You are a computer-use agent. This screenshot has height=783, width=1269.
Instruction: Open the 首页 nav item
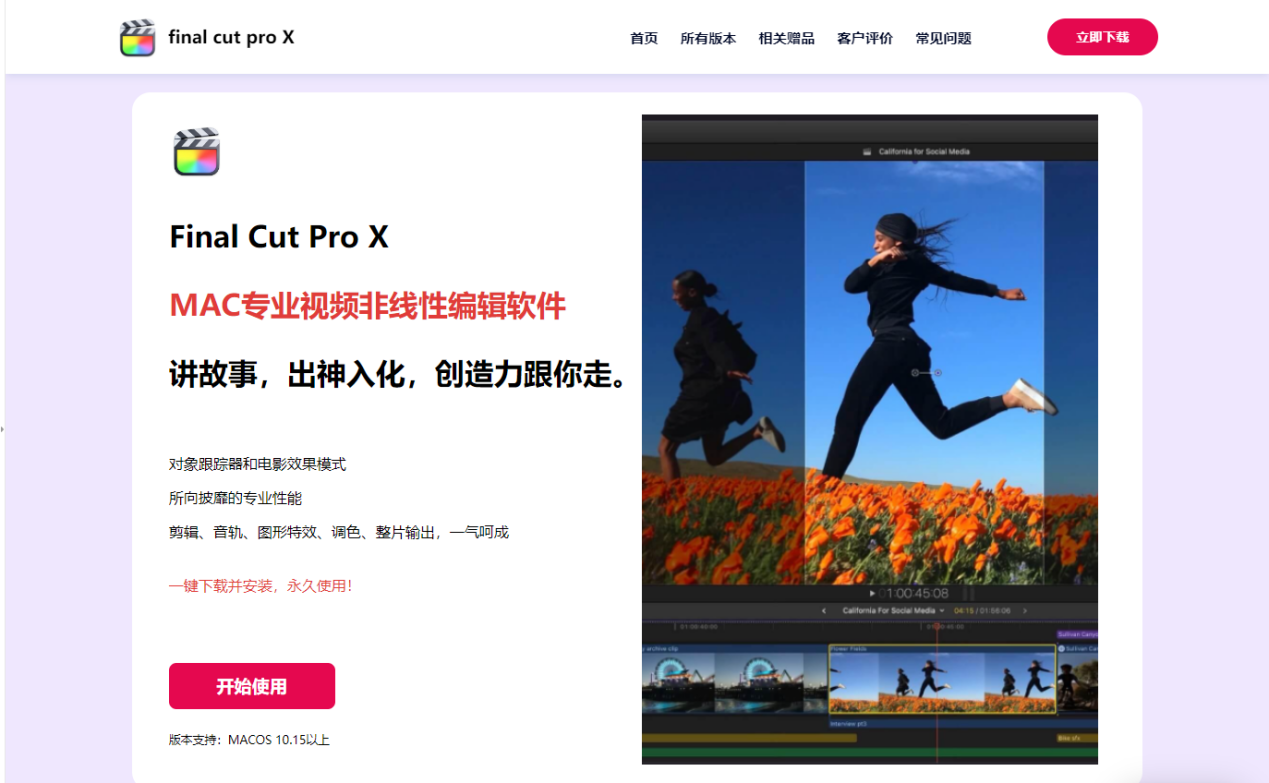point(644,38)
